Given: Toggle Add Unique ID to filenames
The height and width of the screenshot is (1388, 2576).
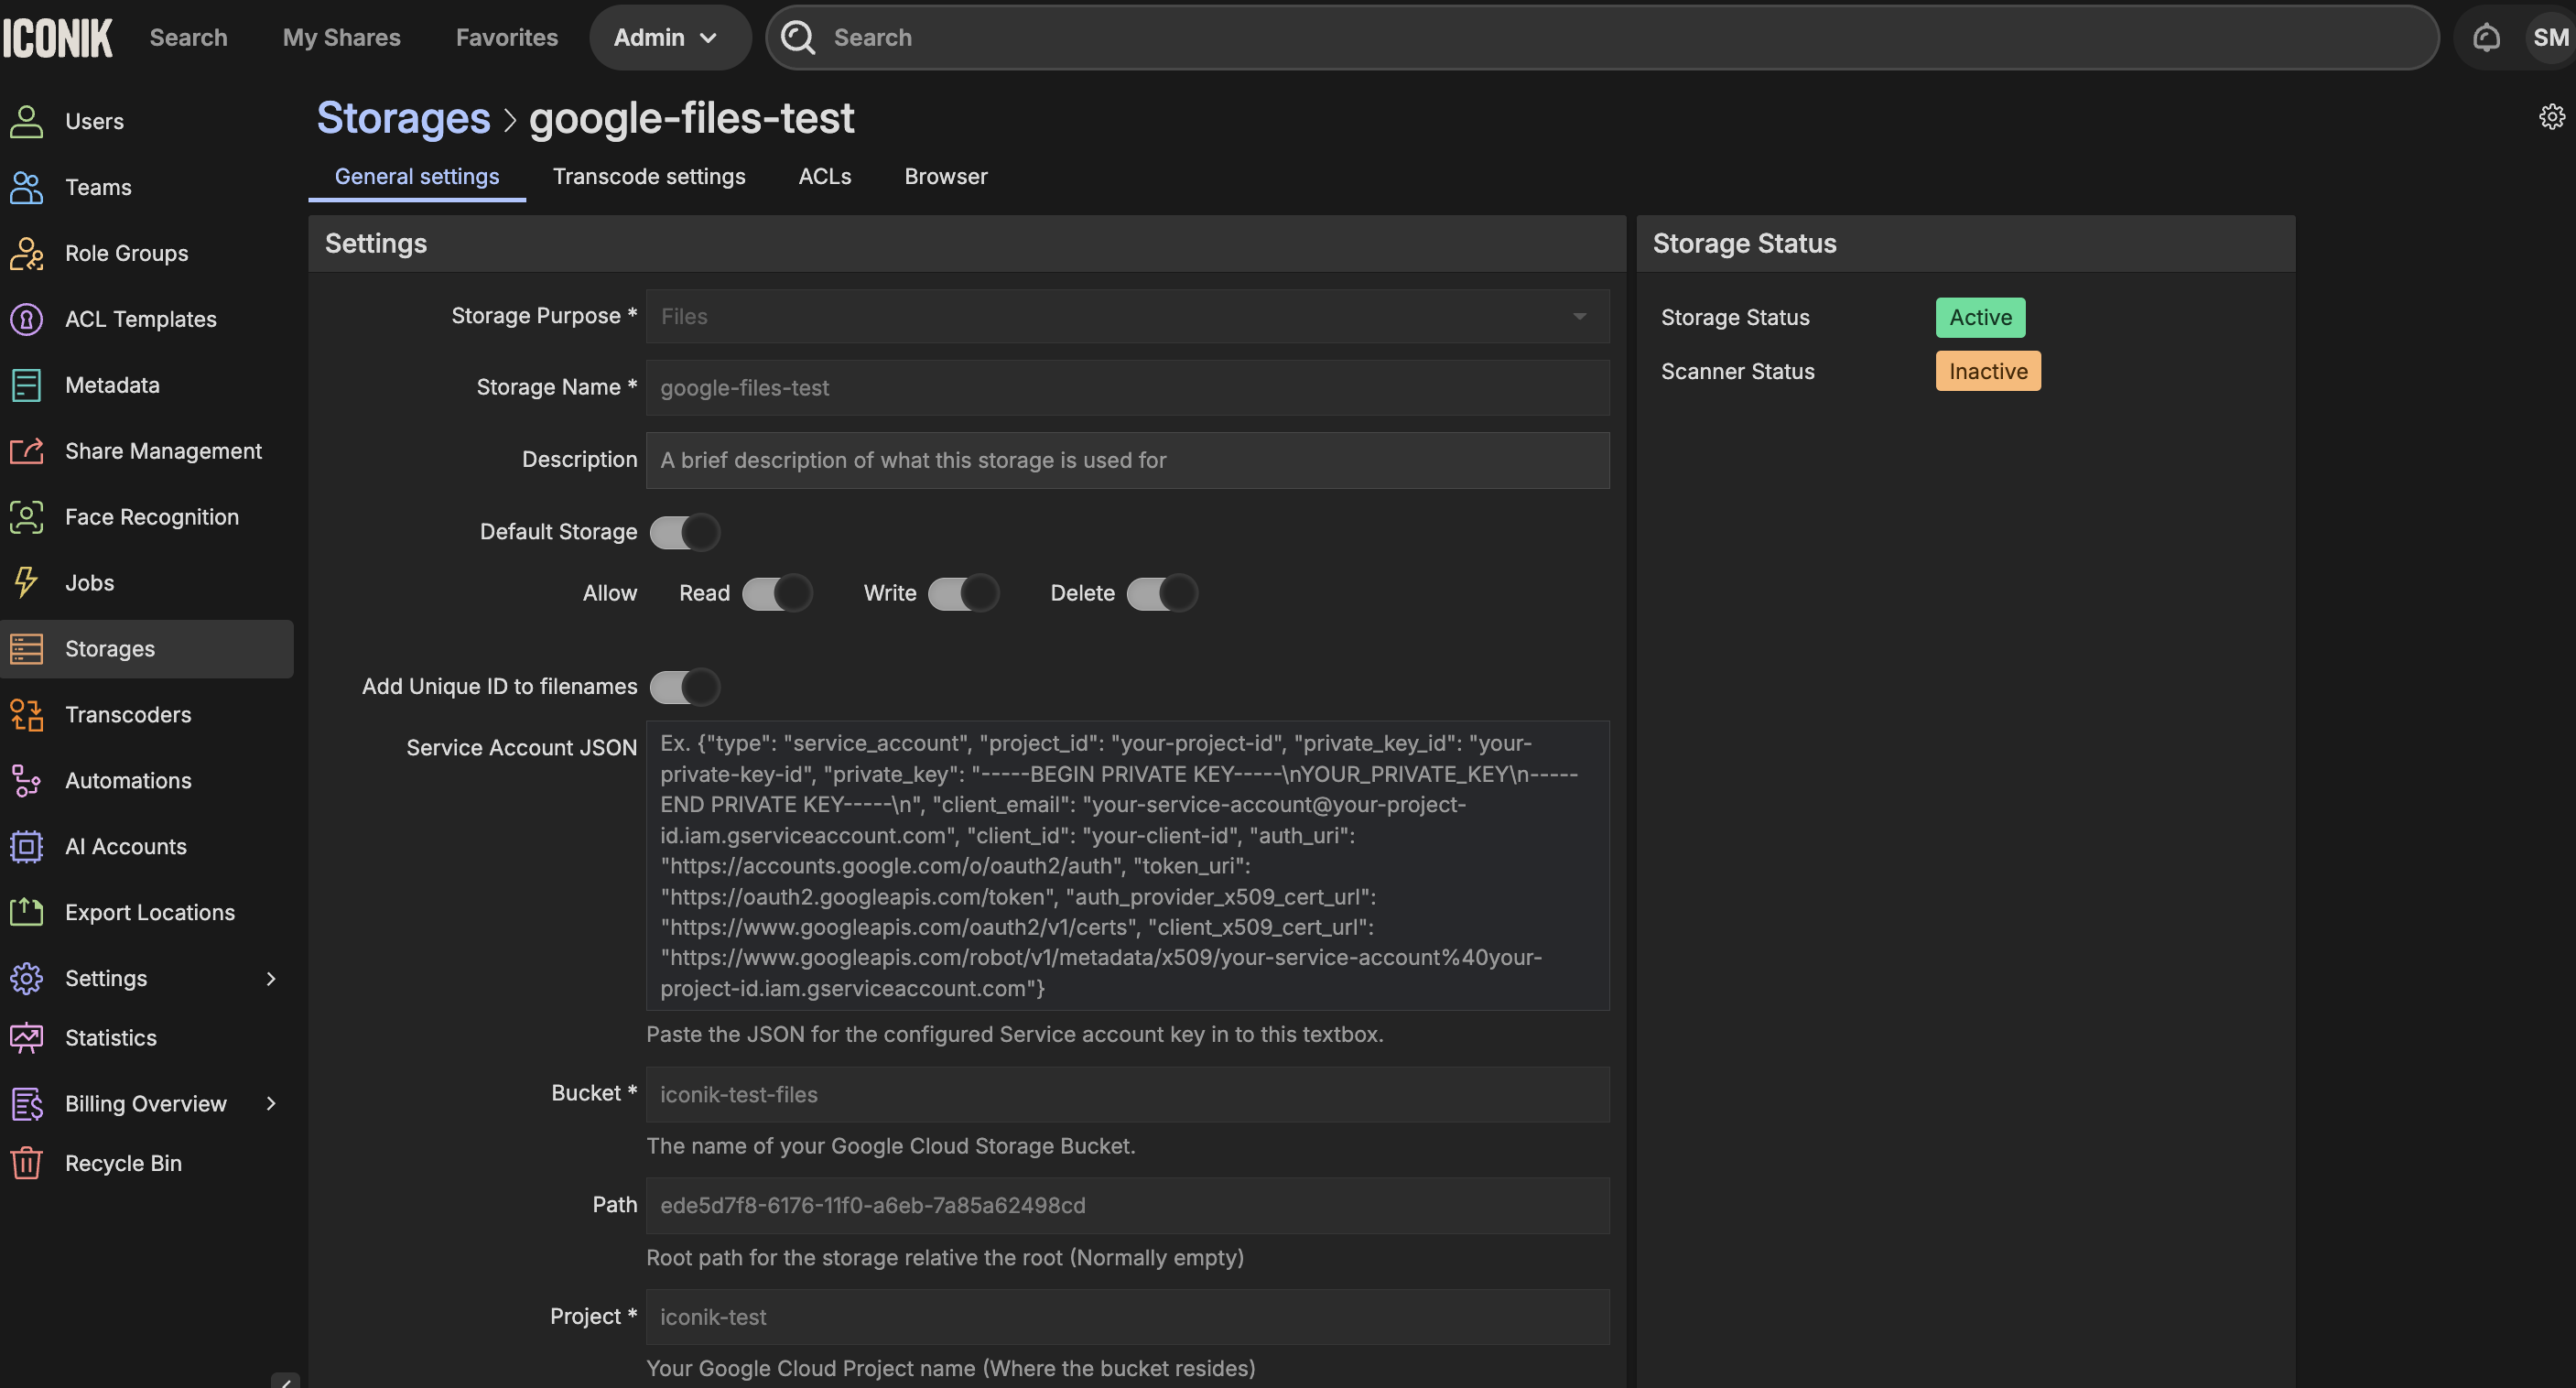Looking at the screenshot, I should tap(685, 687).
